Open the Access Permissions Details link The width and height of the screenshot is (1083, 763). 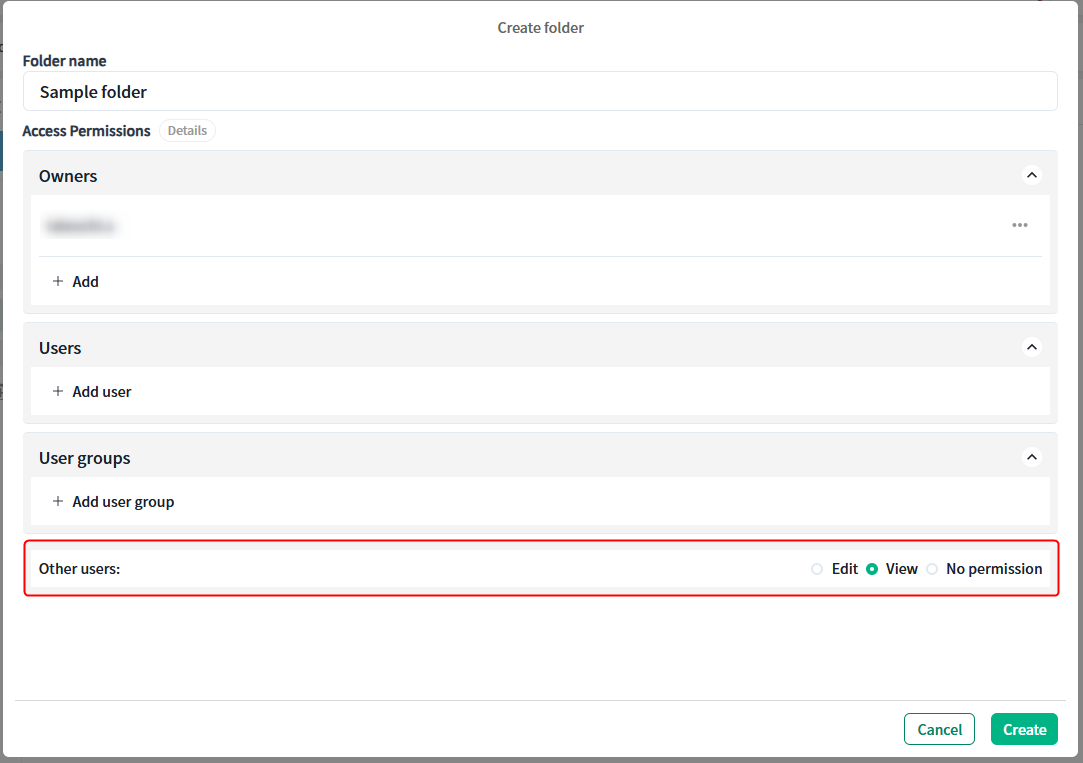[187, 131]
